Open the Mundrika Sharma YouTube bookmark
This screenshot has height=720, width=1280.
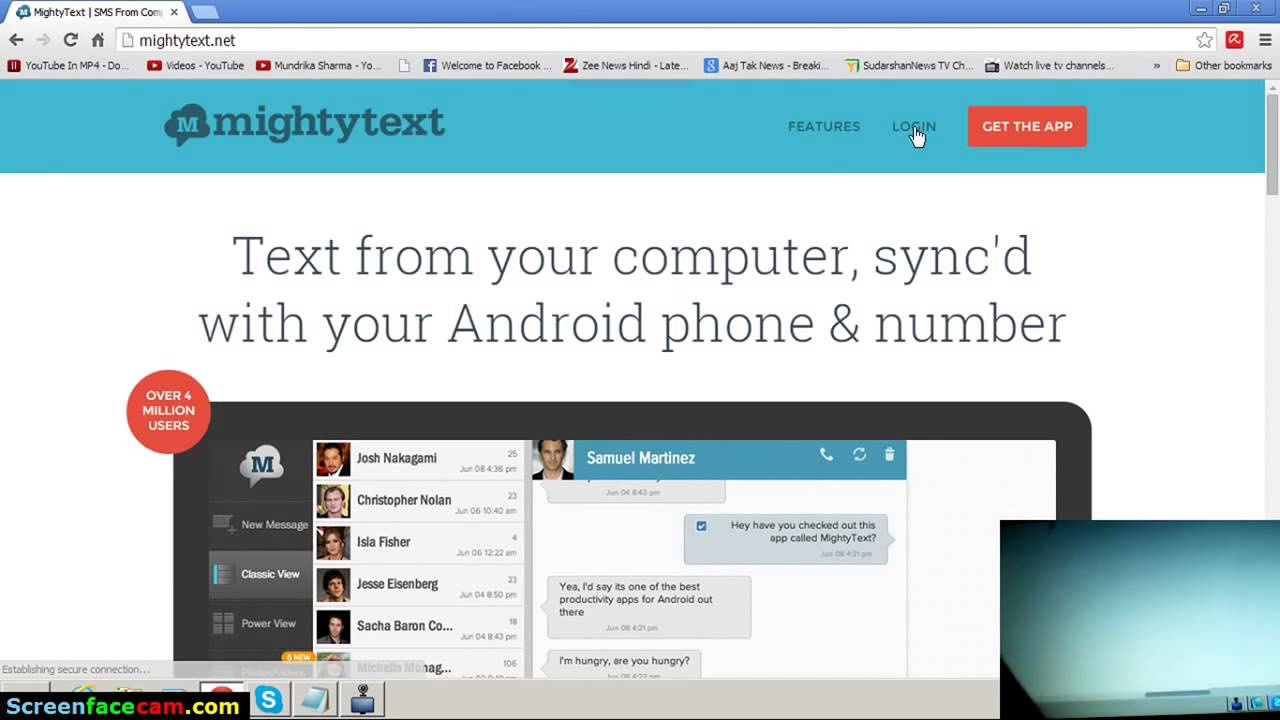click(319, 66)
